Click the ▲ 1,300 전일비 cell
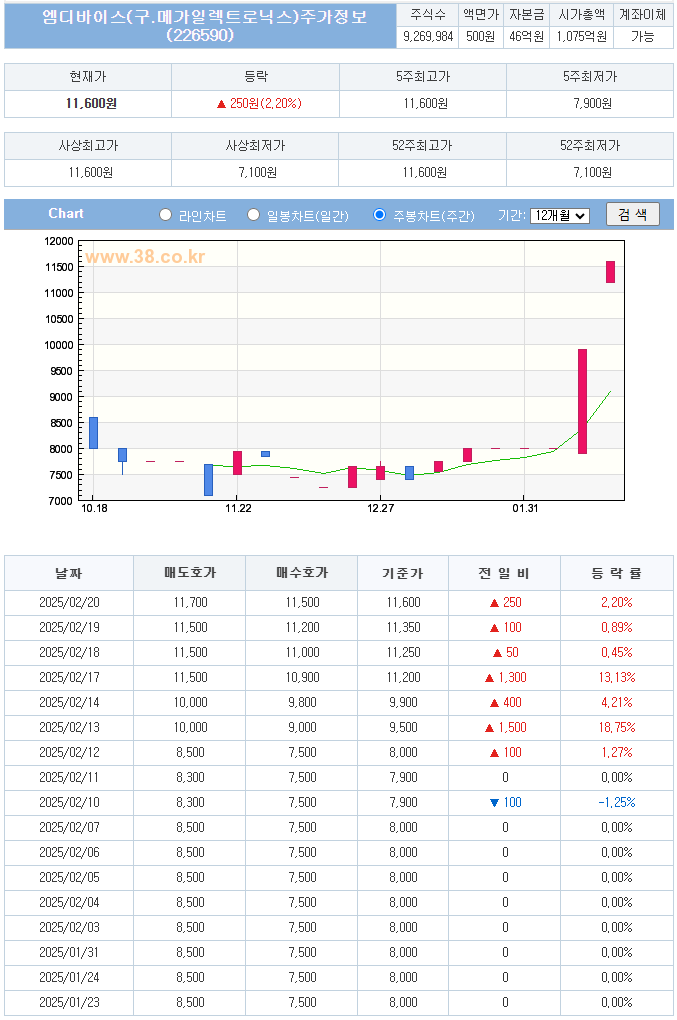Image resolution: width=677 pixels, height=1020 pixels. pos(505,677)
